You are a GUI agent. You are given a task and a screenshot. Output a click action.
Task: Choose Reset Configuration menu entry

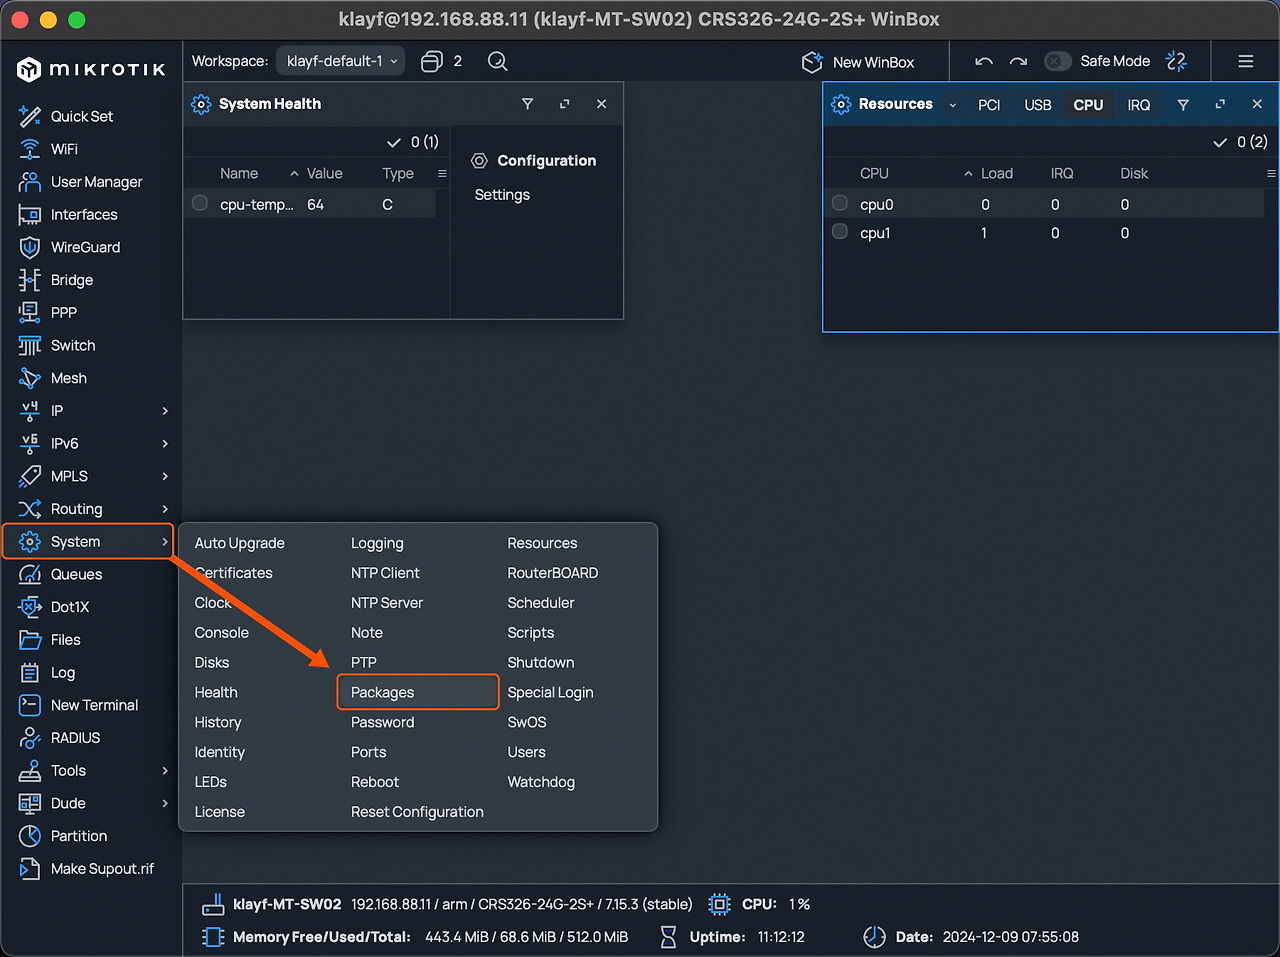point(417,812)
